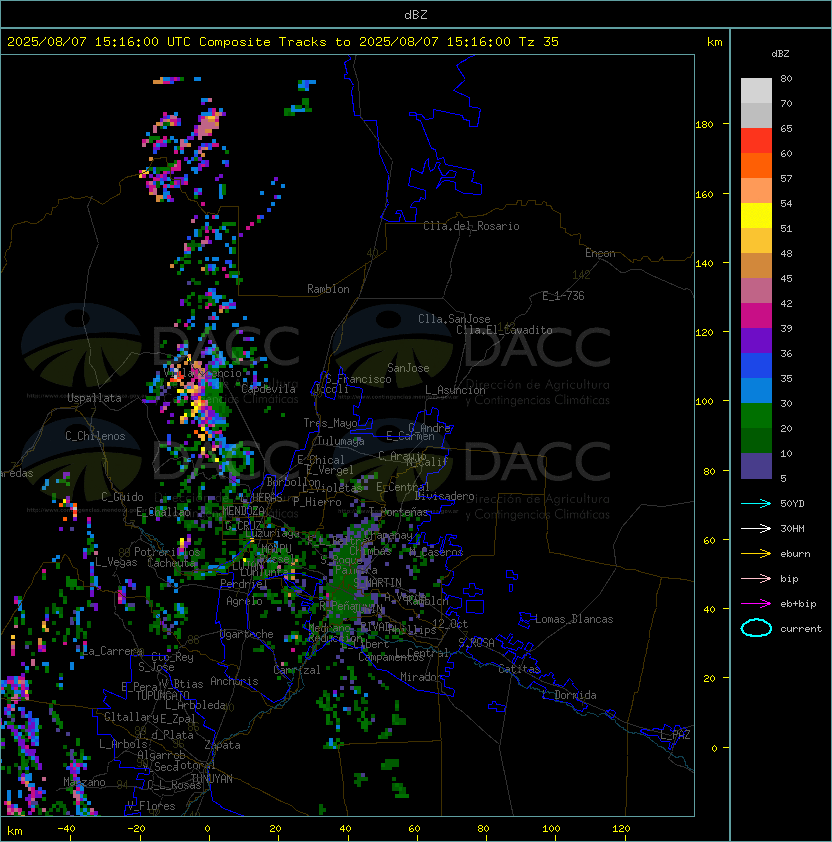
Task: Pick the dark green swatch between 20 and 10
Action: coord(756,440)
